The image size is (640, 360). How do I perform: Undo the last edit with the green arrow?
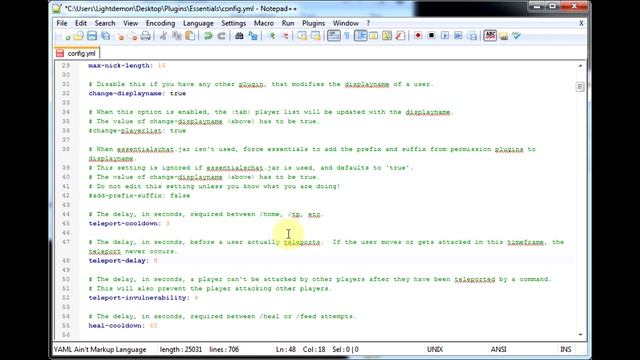(208, 36)
